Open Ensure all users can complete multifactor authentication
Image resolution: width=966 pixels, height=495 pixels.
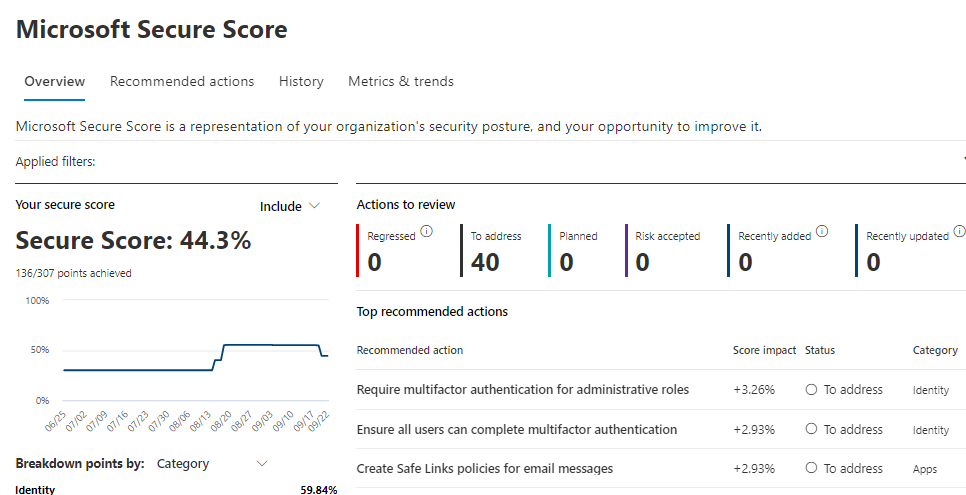[516, 430]
